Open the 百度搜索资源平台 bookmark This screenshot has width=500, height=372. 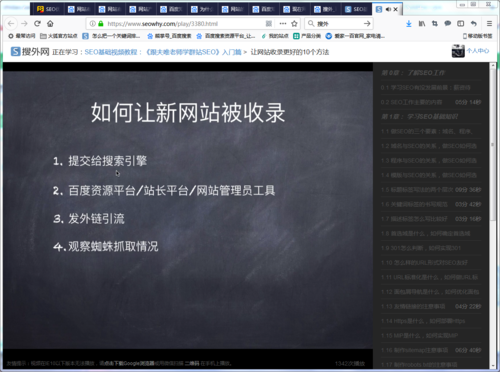[x=226, y=36]
